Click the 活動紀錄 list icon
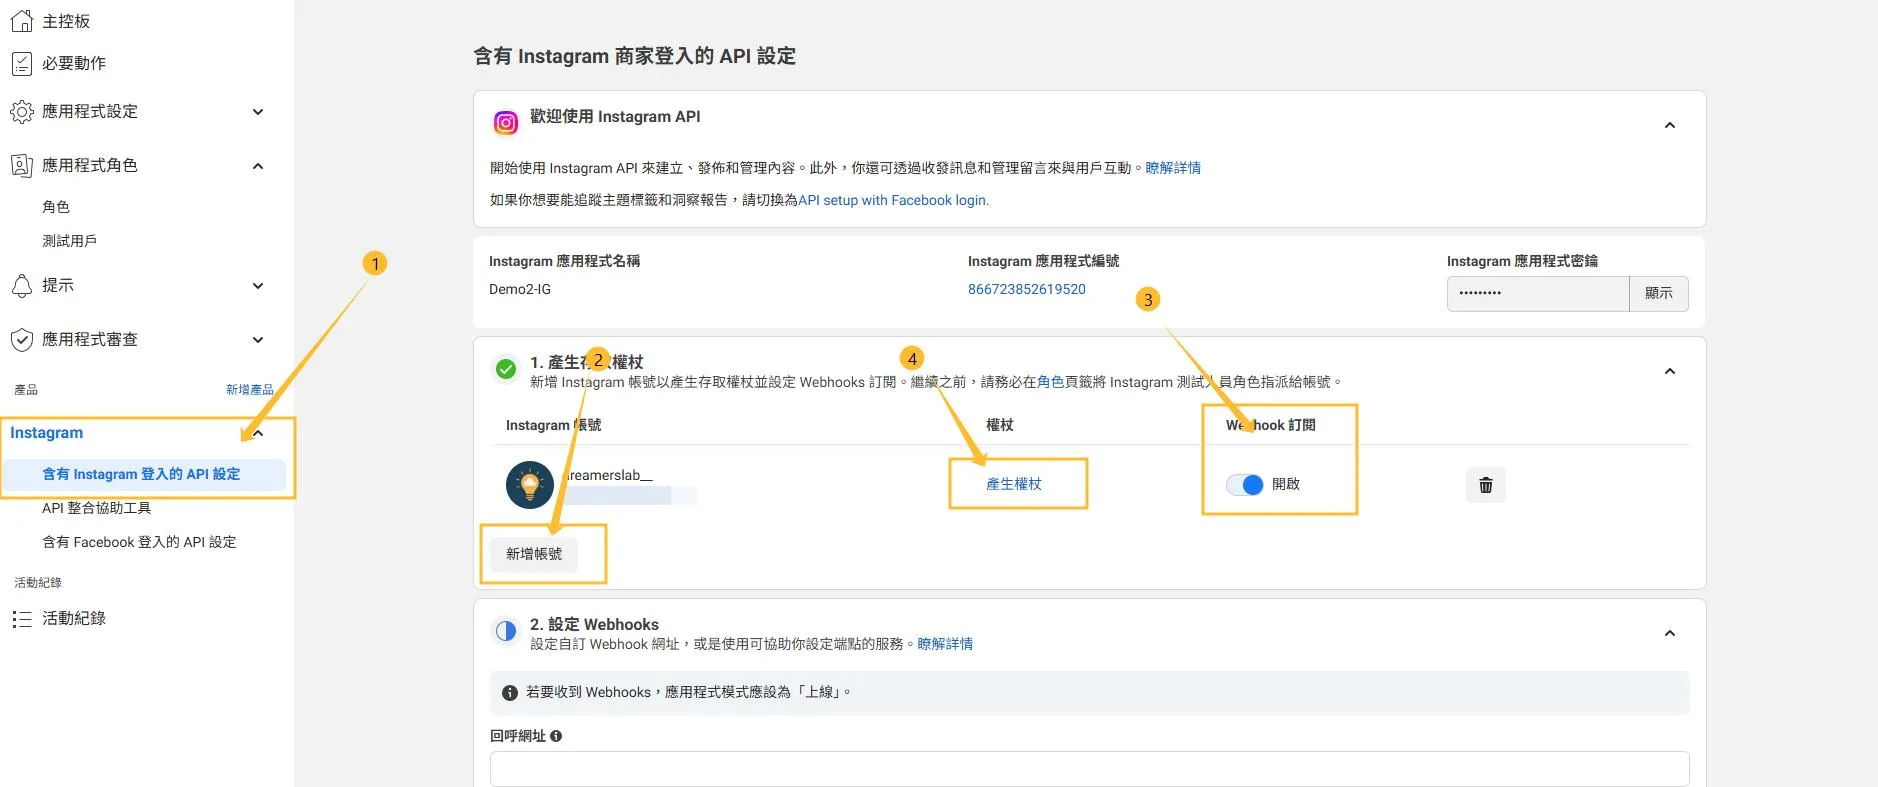This screenshot has width=1878, height=787. point(21,619)
